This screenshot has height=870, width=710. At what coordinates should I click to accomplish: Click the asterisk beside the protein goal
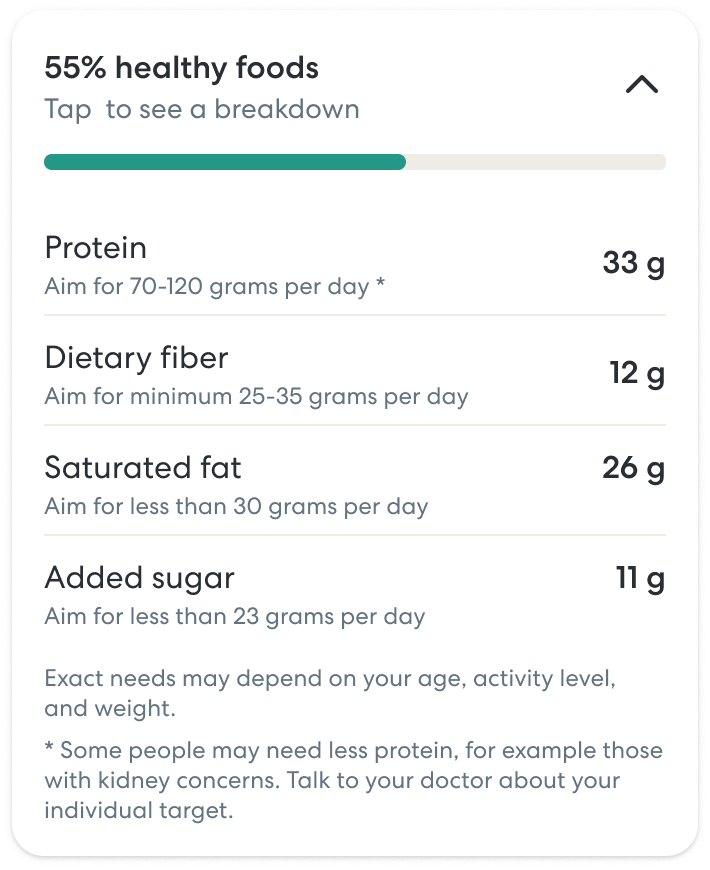pos(381,287)
